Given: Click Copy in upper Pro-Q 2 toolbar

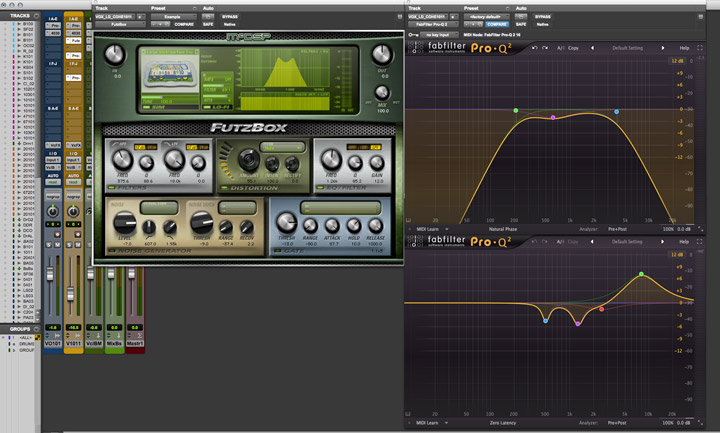Looking at the screenshot, I should tap(573, 48).
